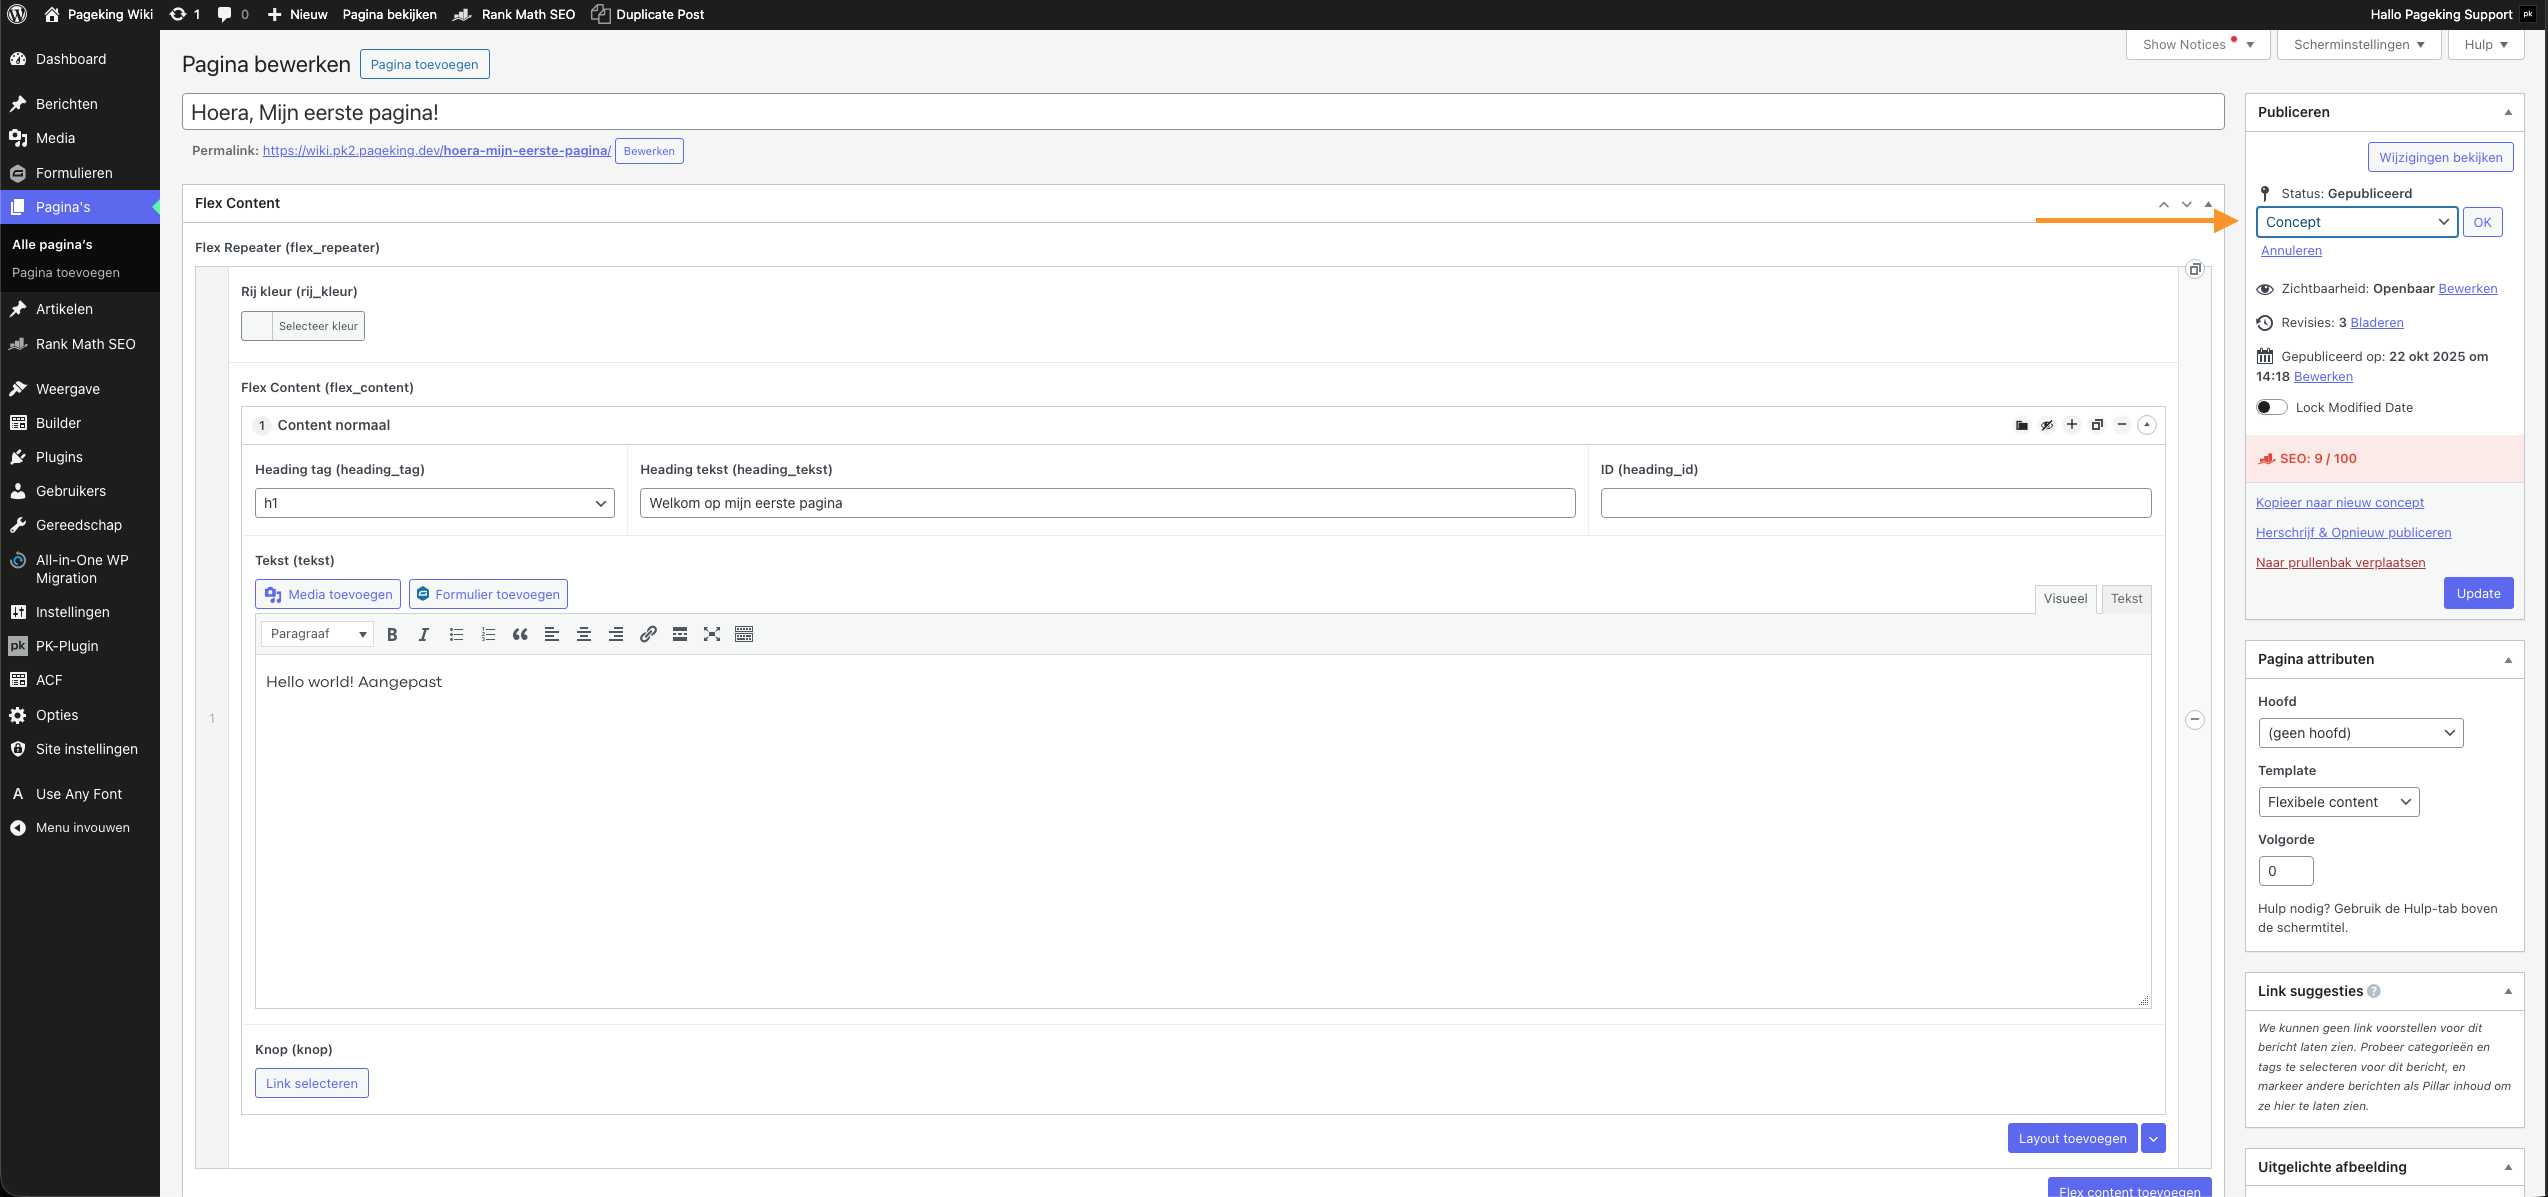Screen dimensions: 2548x1197
Task: Insert a blockquote in the editor
Action: click(520, 634)
